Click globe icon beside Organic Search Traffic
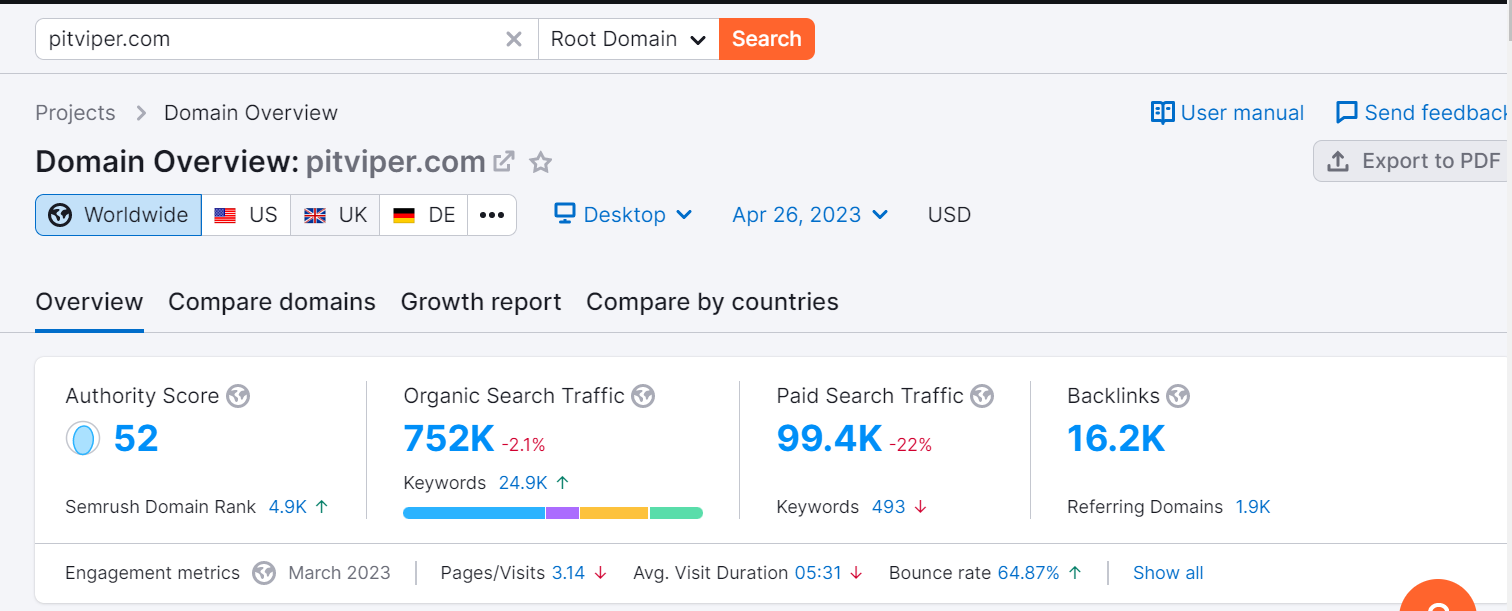 (x=643, y=396)
